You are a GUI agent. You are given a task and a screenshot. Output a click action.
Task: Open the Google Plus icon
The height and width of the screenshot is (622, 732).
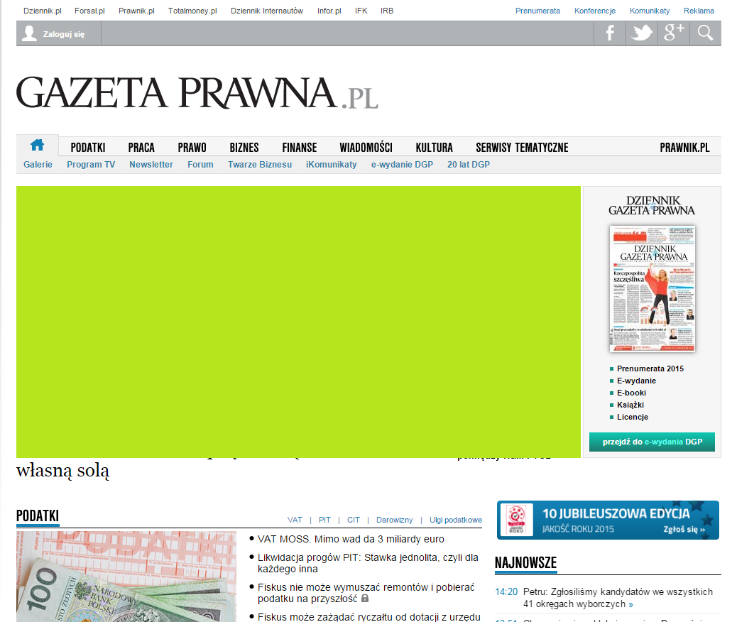[x=674, y=34]
